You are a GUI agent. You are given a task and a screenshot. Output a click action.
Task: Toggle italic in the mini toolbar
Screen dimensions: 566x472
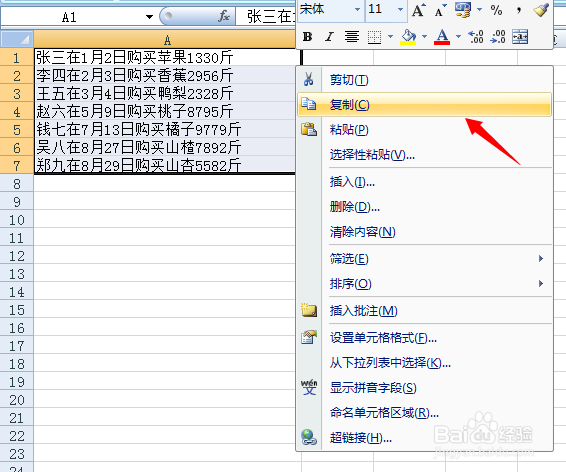click(x=329, y=36)
